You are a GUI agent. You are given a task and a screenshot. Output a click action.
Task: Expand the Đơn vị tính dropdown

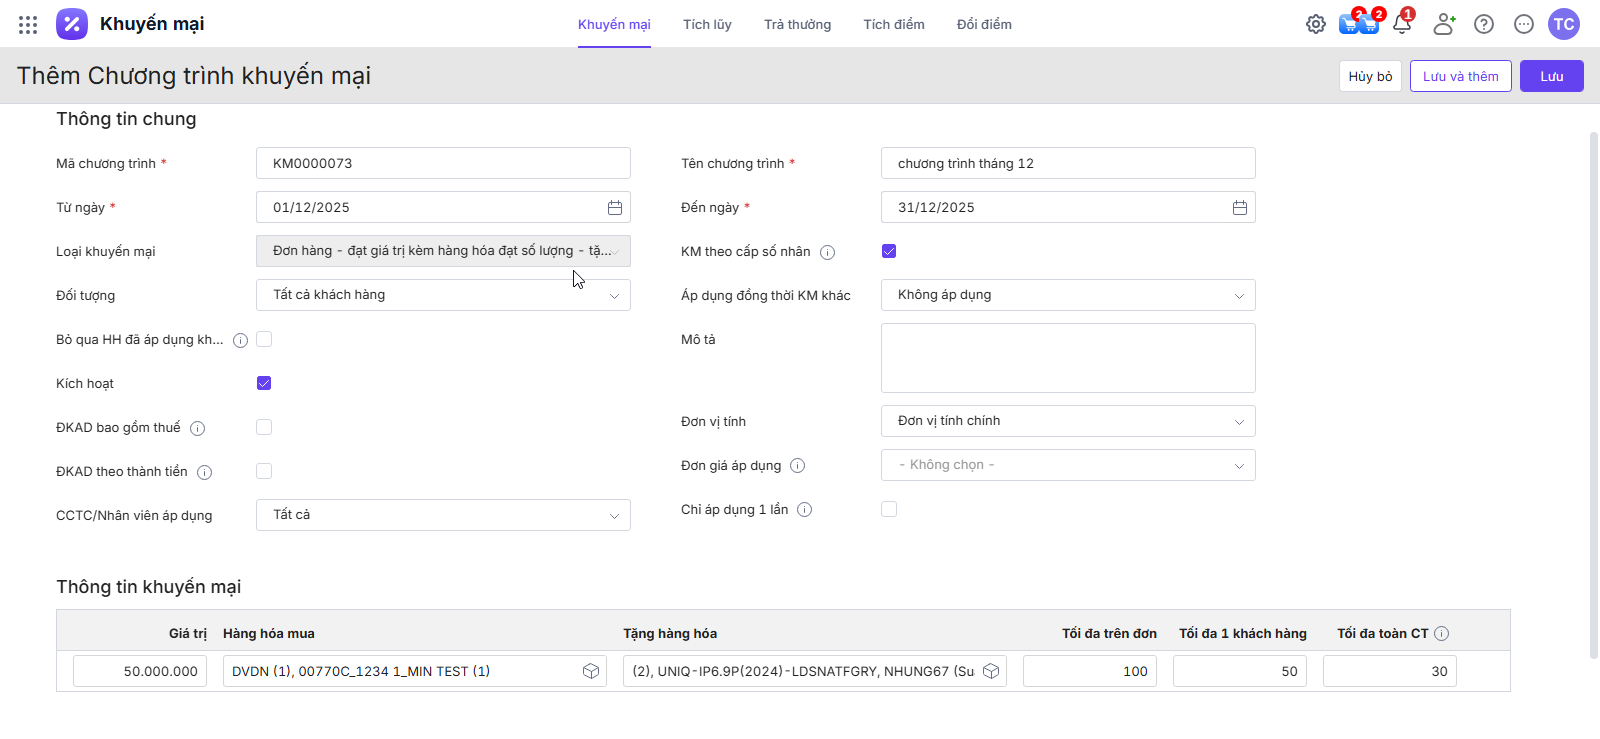click(1068, 421)
